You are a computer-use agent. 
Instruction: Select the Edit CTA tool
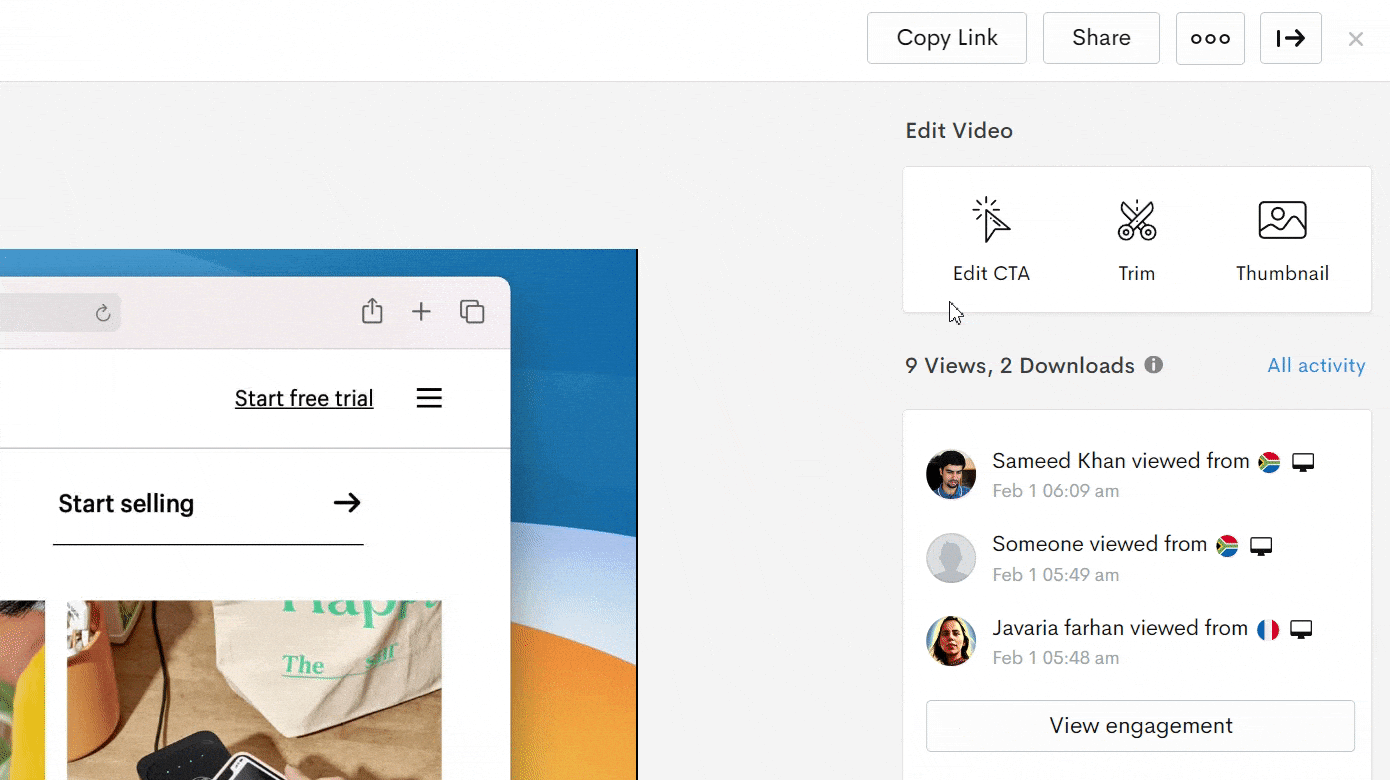[991, 235]
